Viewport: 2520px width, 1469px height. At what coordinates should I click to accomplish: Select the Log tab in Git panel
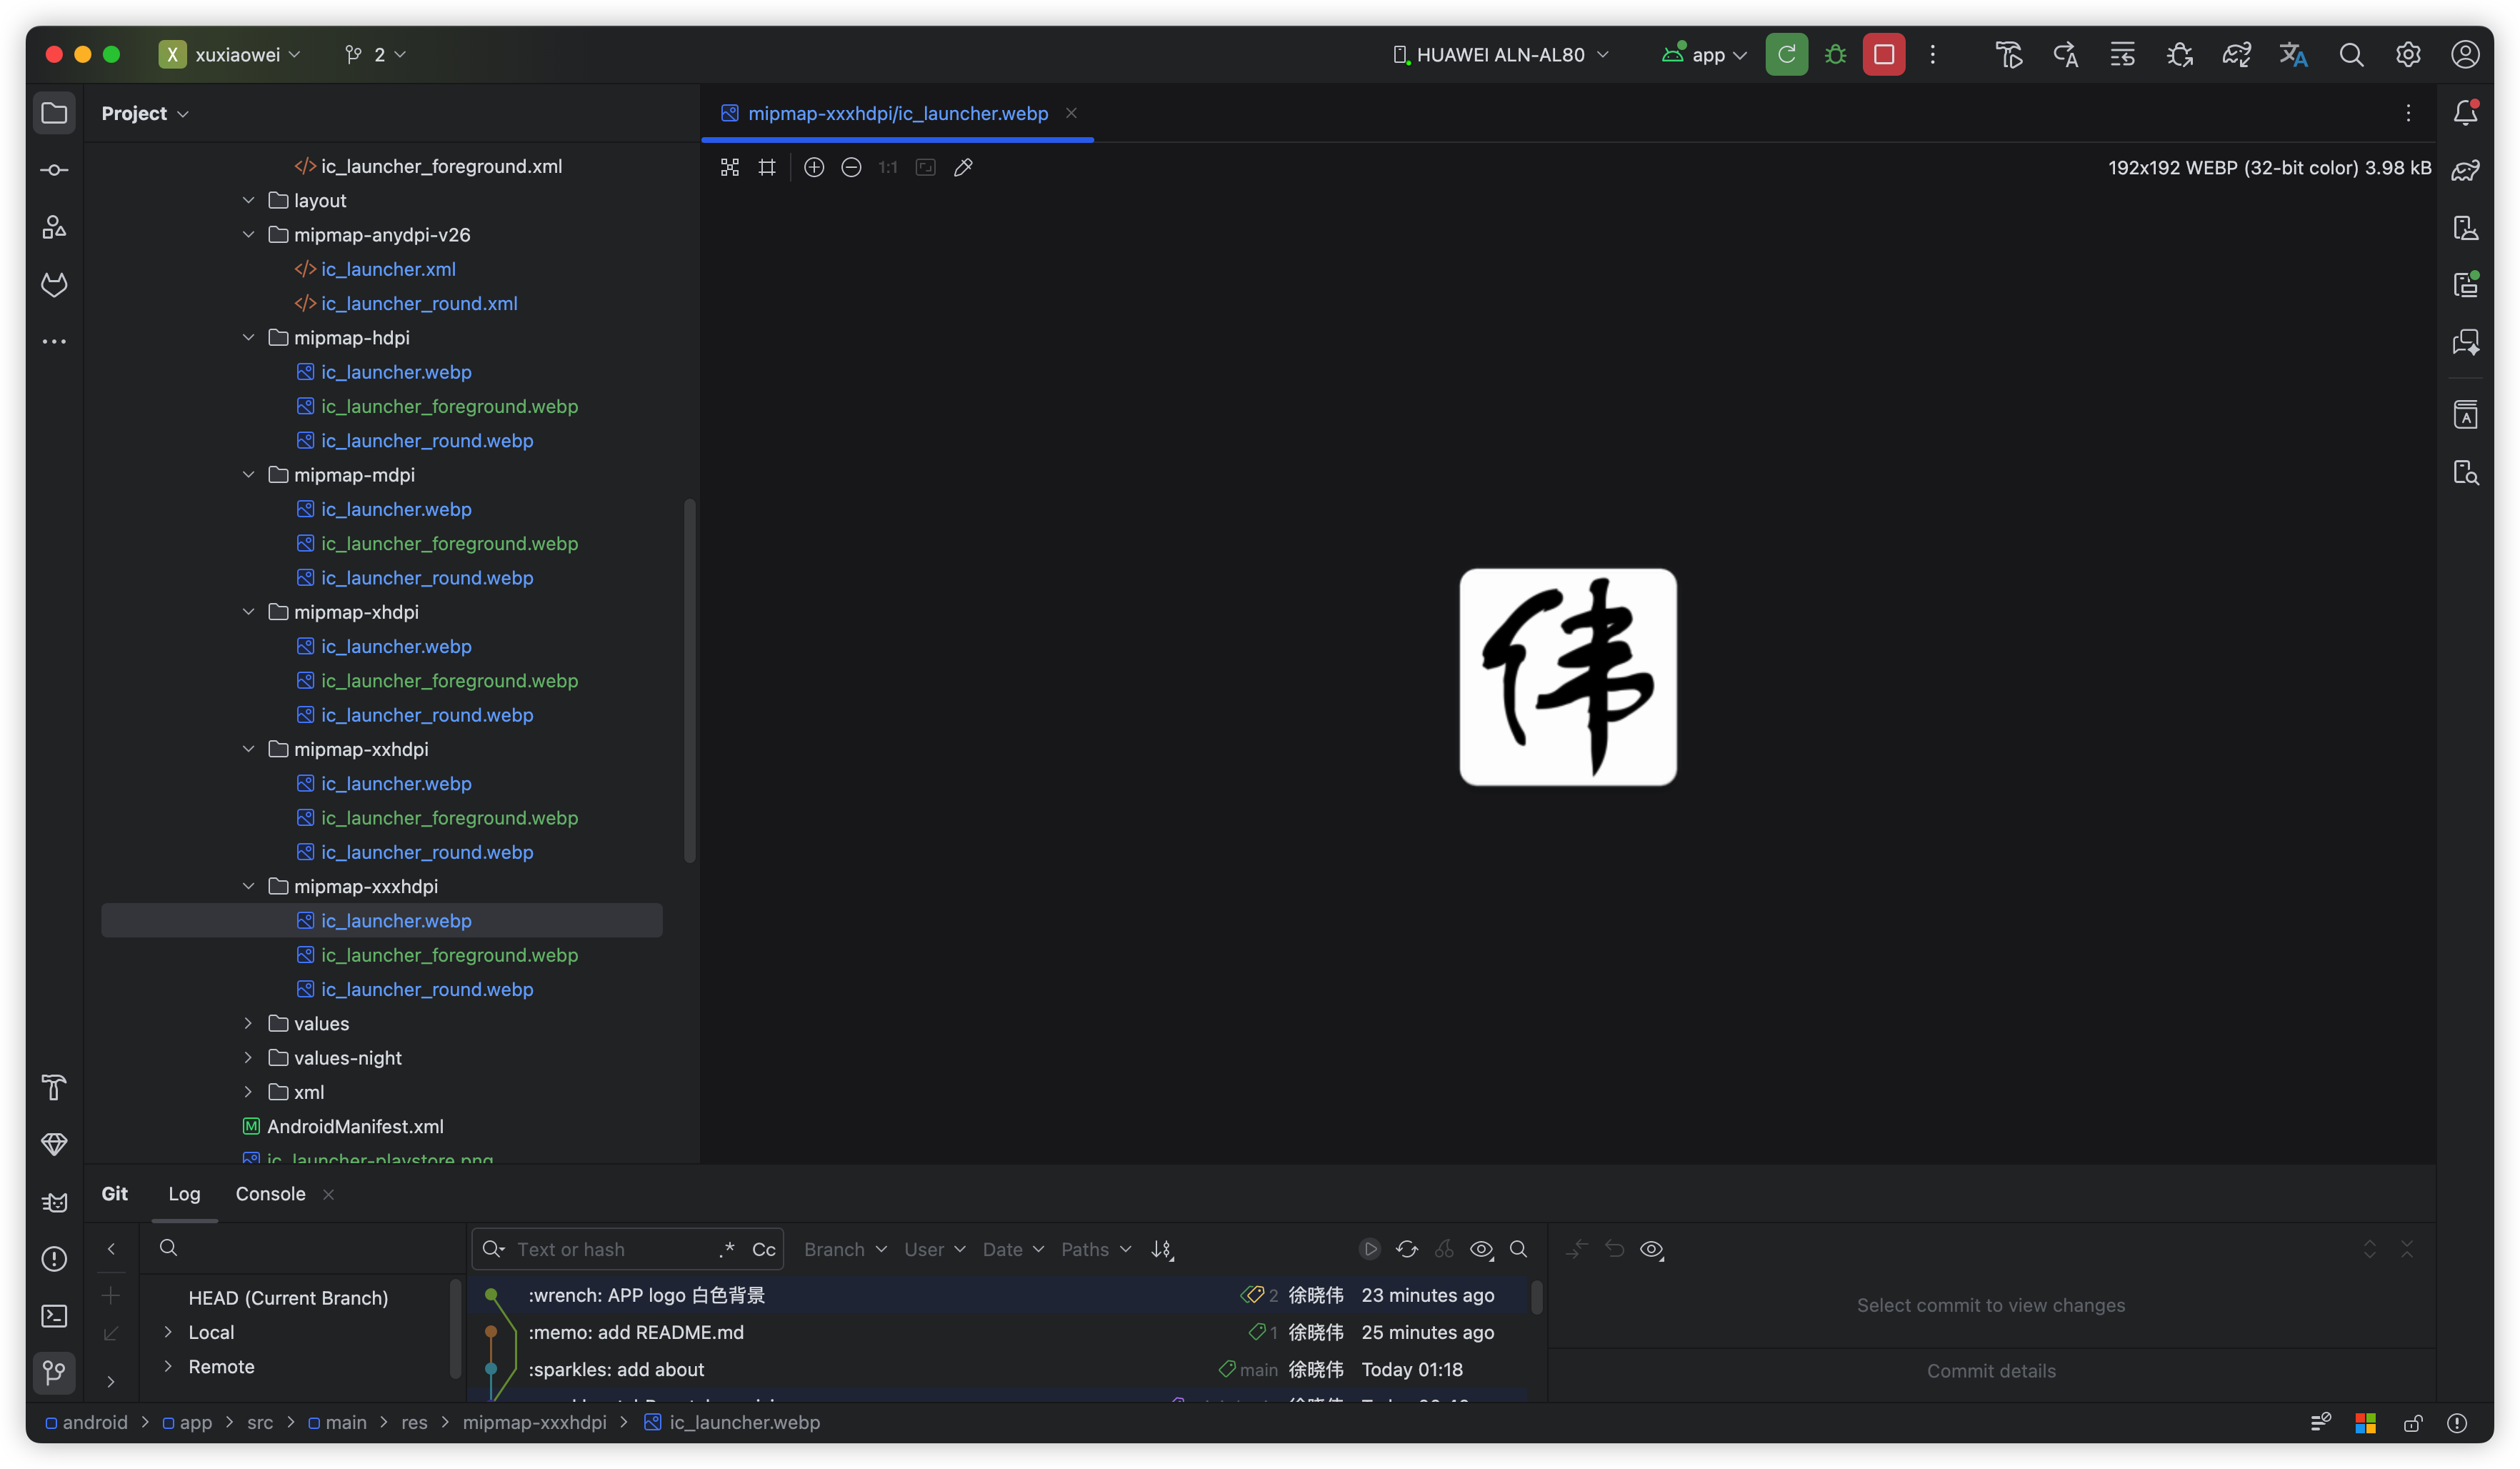(184, 1193)
